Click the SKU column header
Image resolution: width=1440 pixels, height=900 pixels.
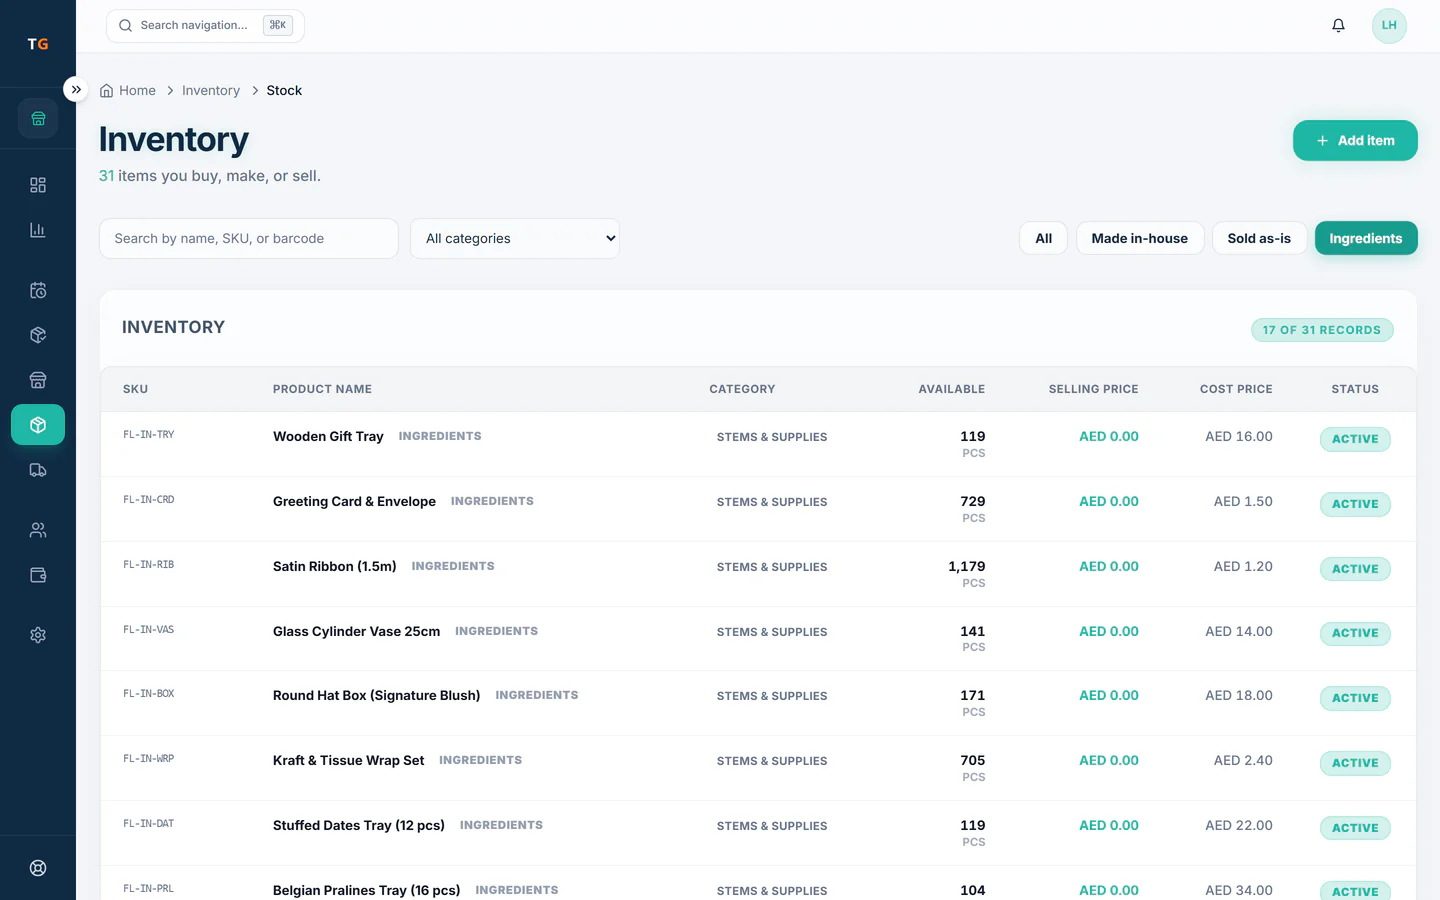[136, 389]
